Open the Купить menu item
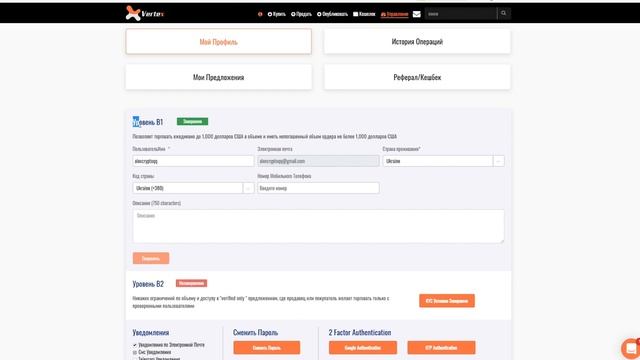640x360 pixels. point(276,14)
